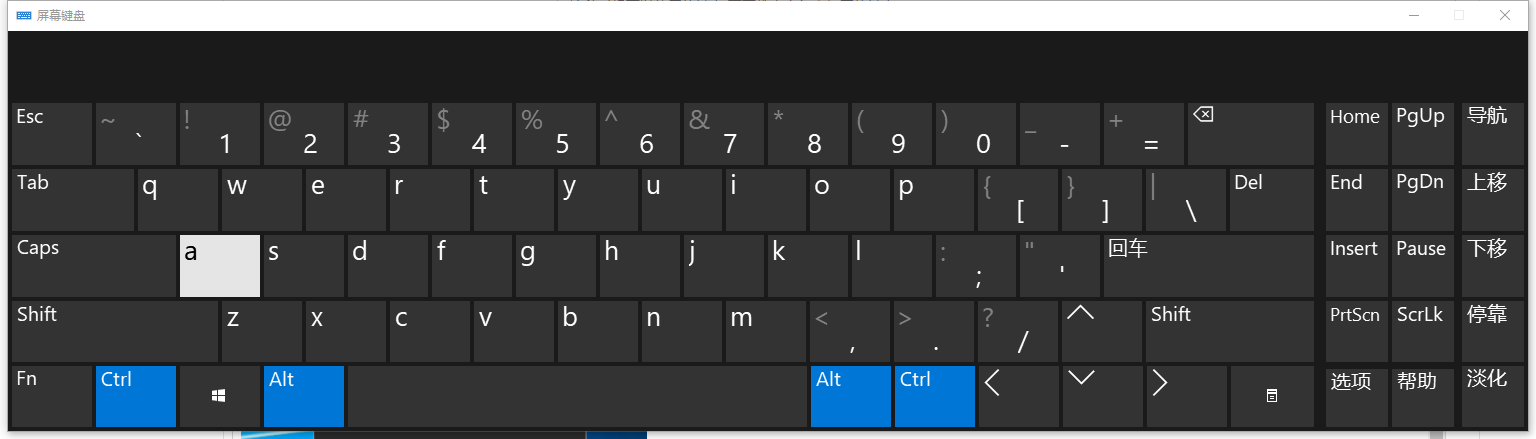Toggle the ScrLk key

[x=1421, y=332]
